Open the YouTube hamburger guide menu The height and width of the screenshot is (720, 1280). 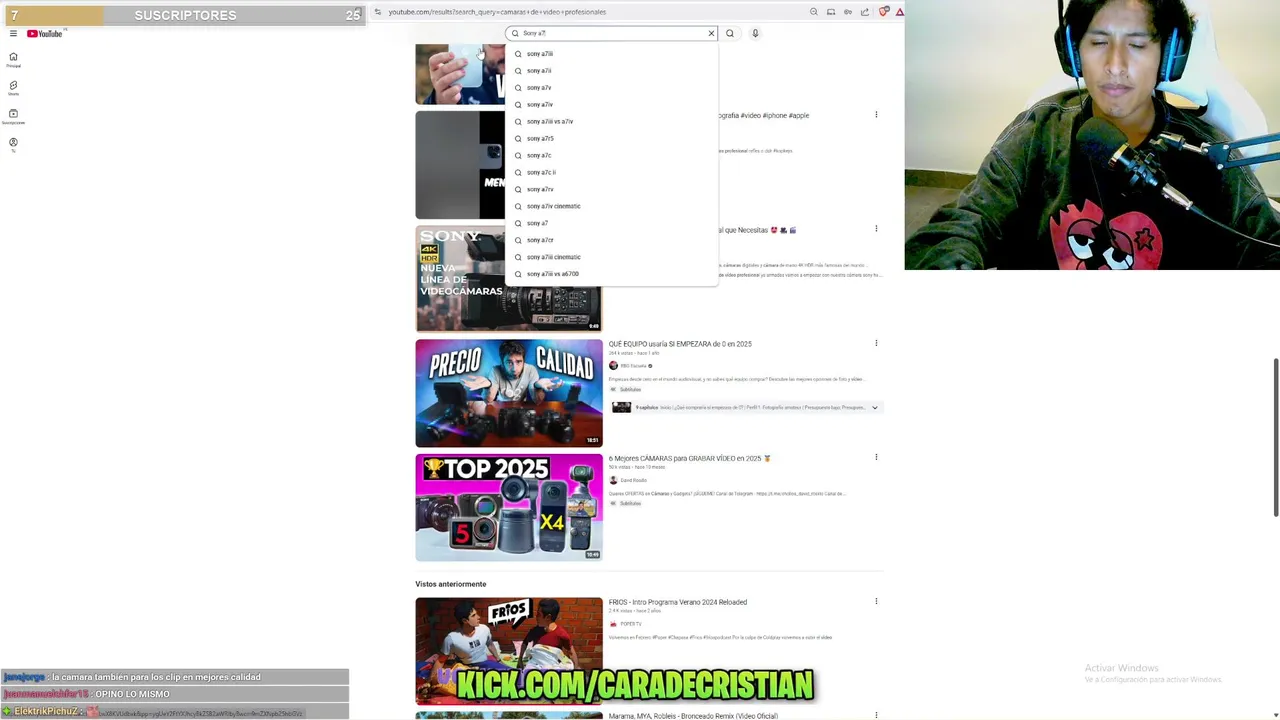click(x=13, y=33)
